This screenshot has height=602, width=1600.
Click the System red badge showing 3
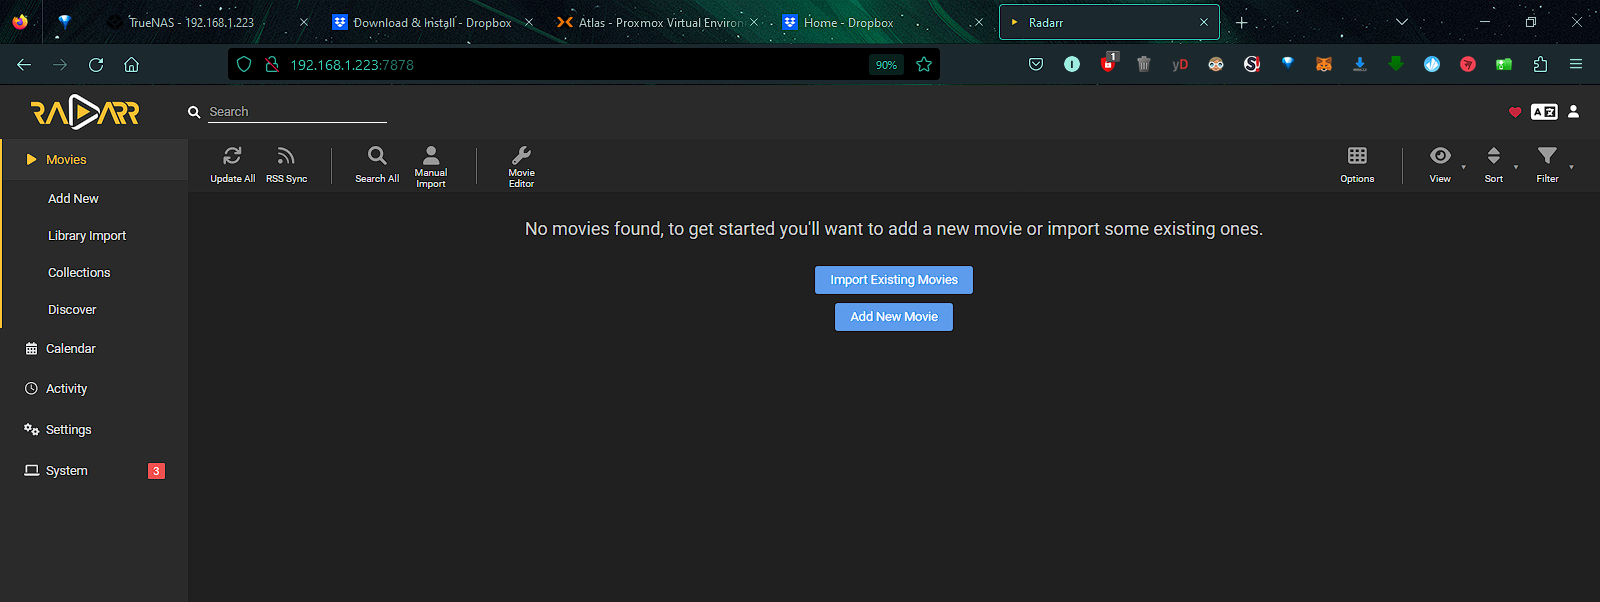click(x=156, y=471)
